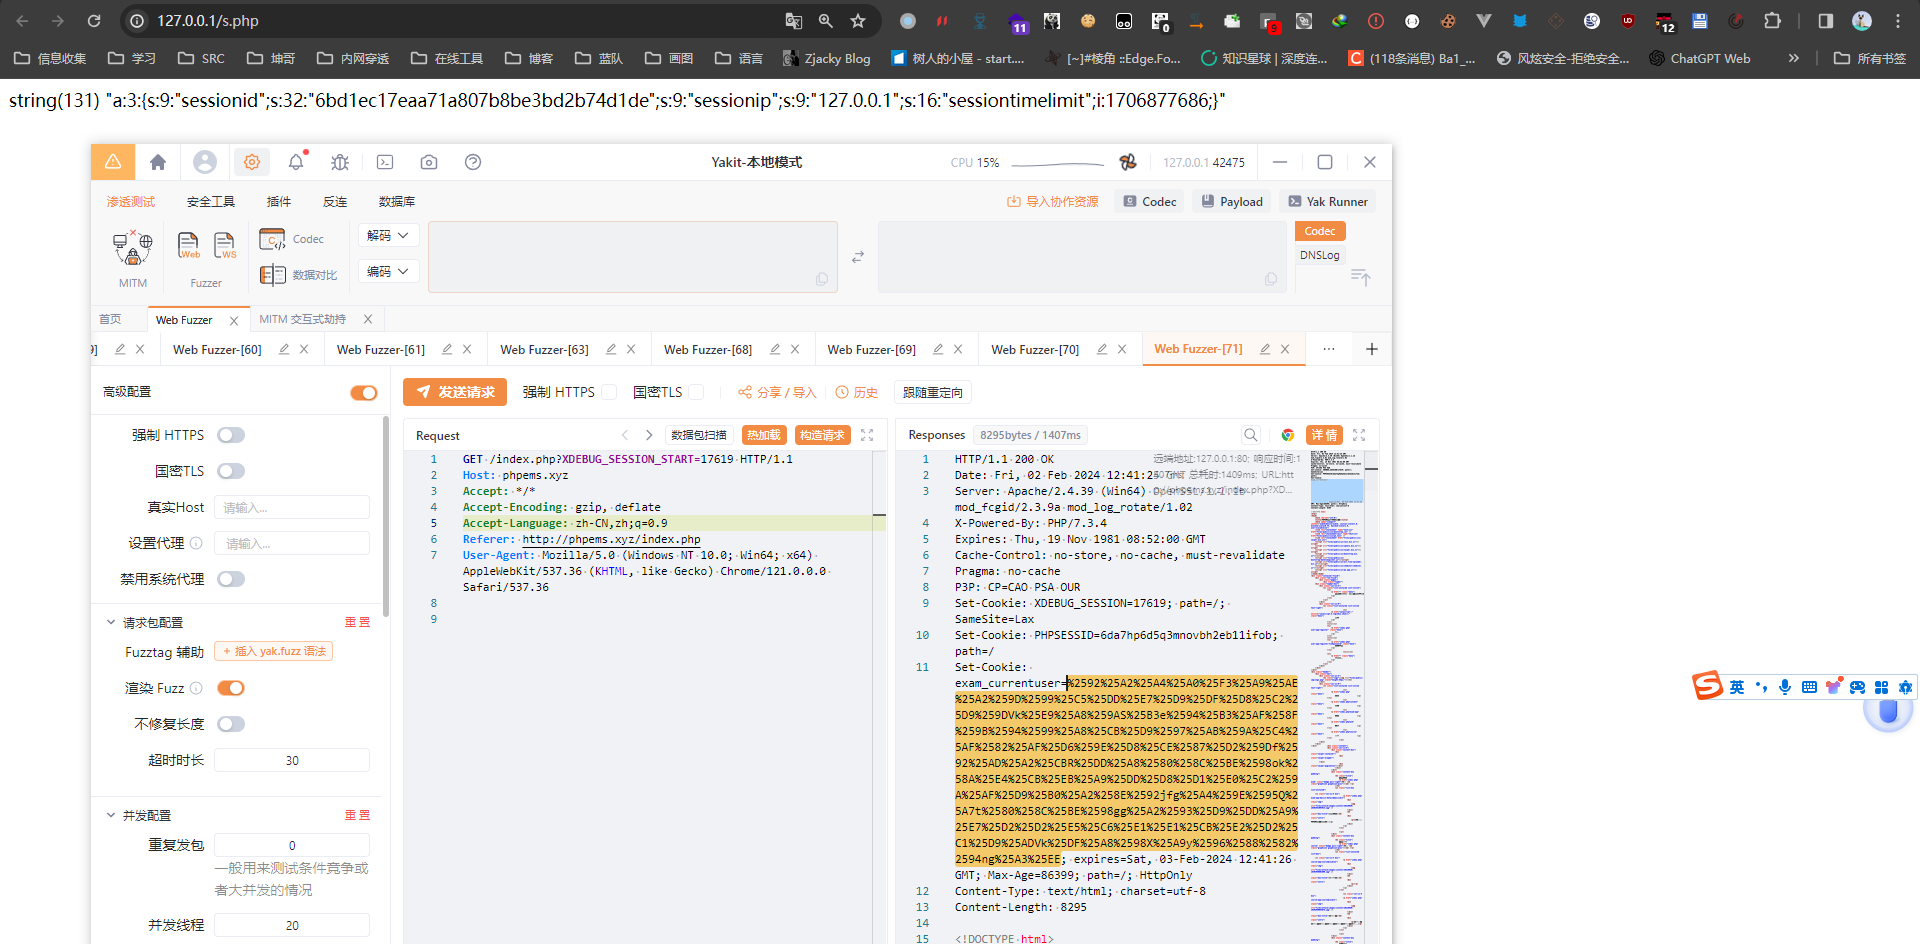Viewport: 1920px width, 944px height.
Task: Switch to the 安全工具 menu
Action: (x=211, y=201)
